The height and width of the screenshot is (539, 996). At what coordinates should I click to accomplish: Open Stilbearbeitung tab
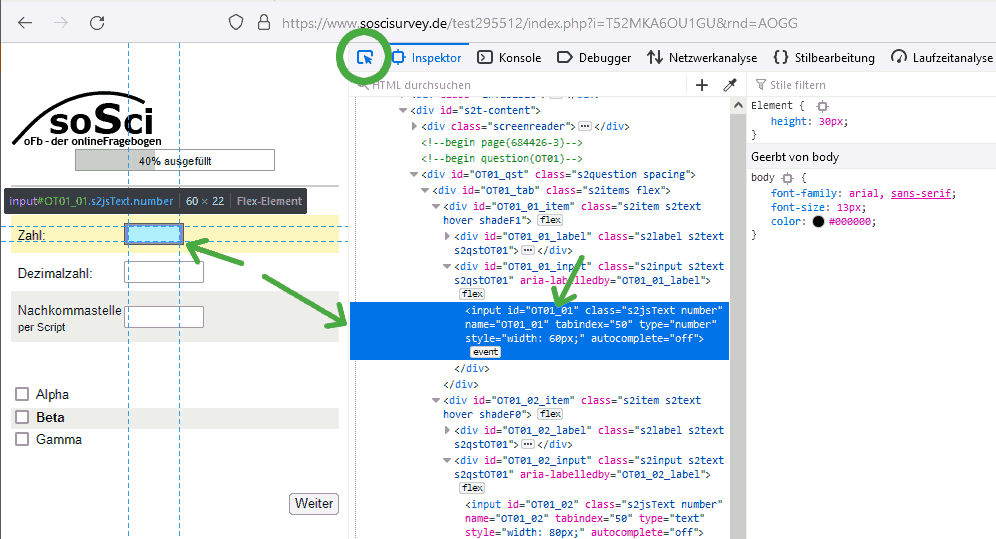(824, 58)
